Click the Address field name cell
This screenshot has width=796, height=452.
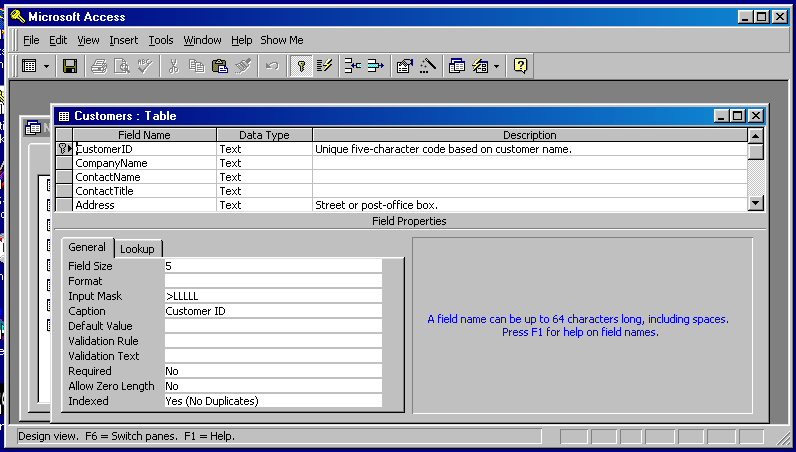click(x=145, y=205)
